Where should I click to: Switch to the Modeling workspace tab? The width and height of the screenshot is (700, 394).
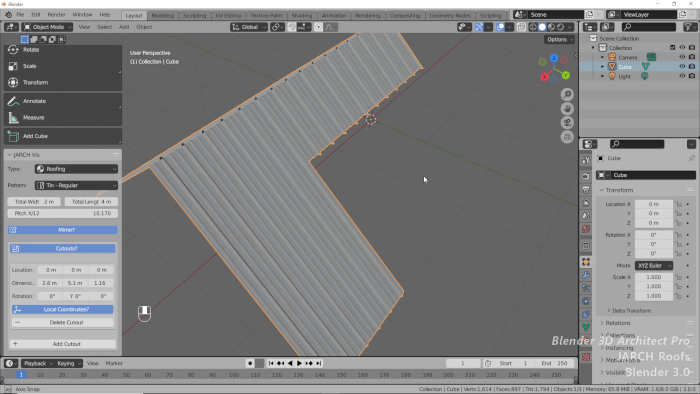(162, 16)
